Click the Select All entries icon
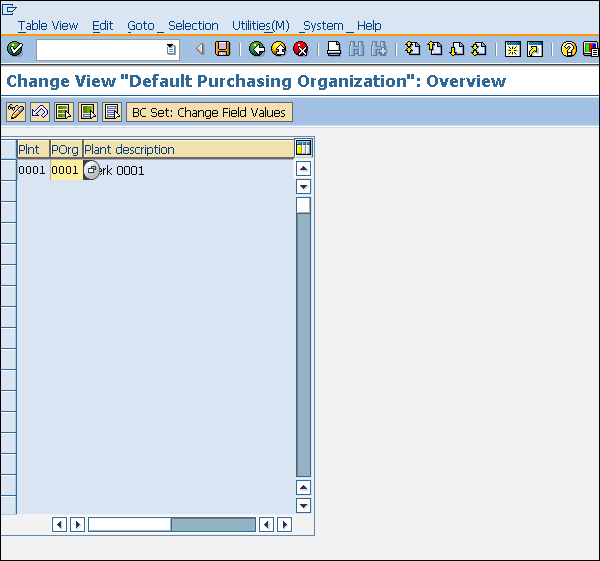 pos(64,112)
